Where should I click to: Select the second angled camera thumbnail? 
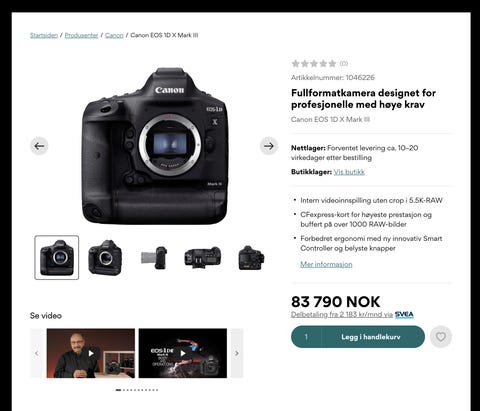105,257
